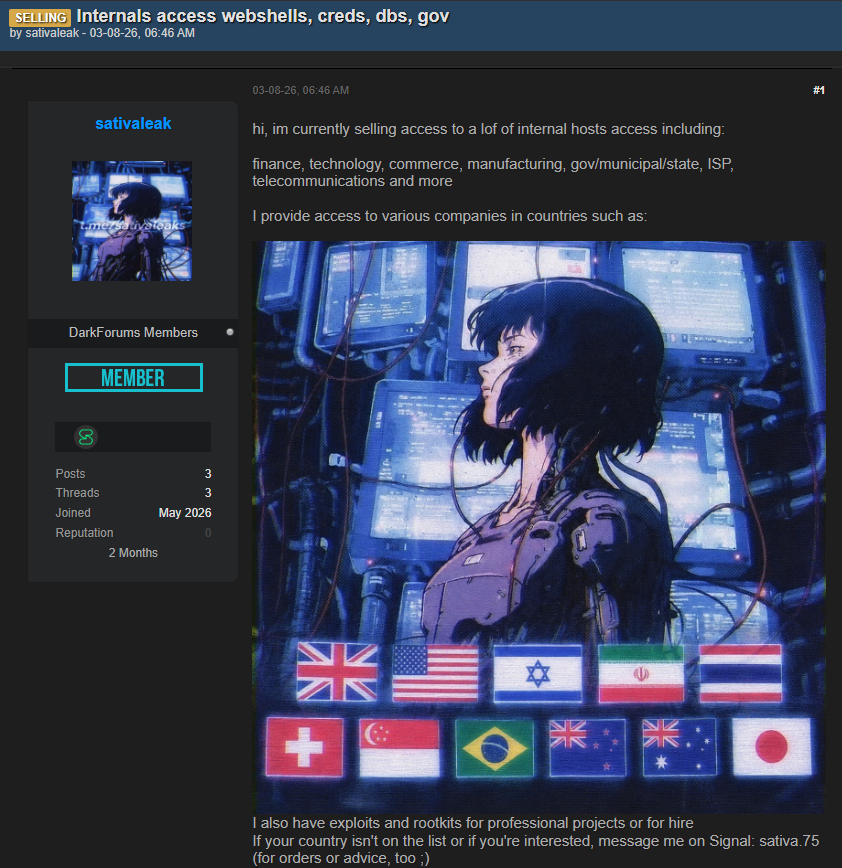Click the SELLING thread prefix tag
The image size is (842, 868).
(40, 17)
